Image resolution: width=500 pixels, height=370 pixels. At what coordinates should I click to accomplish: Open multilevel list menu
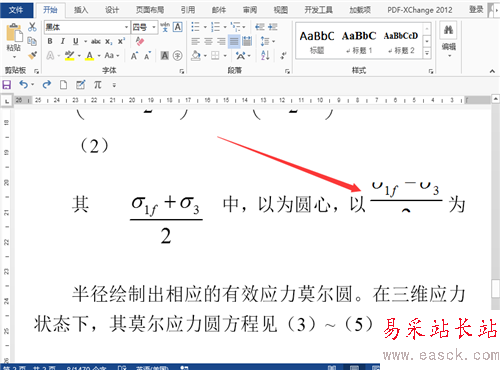(236, 27)
